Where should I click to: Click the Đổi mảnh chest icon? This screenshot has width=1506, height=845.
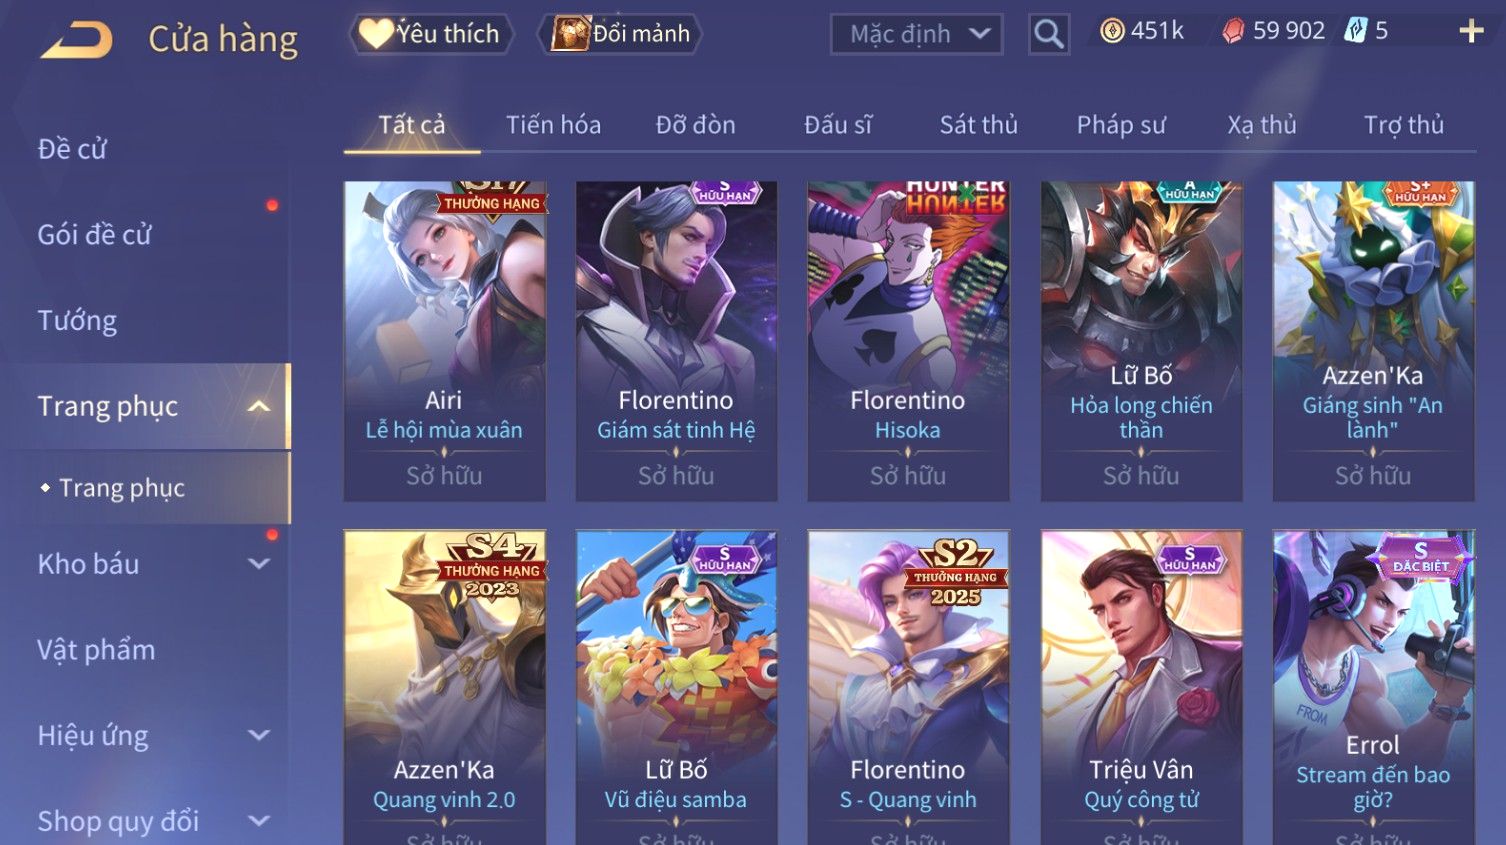tap(570, 34)
